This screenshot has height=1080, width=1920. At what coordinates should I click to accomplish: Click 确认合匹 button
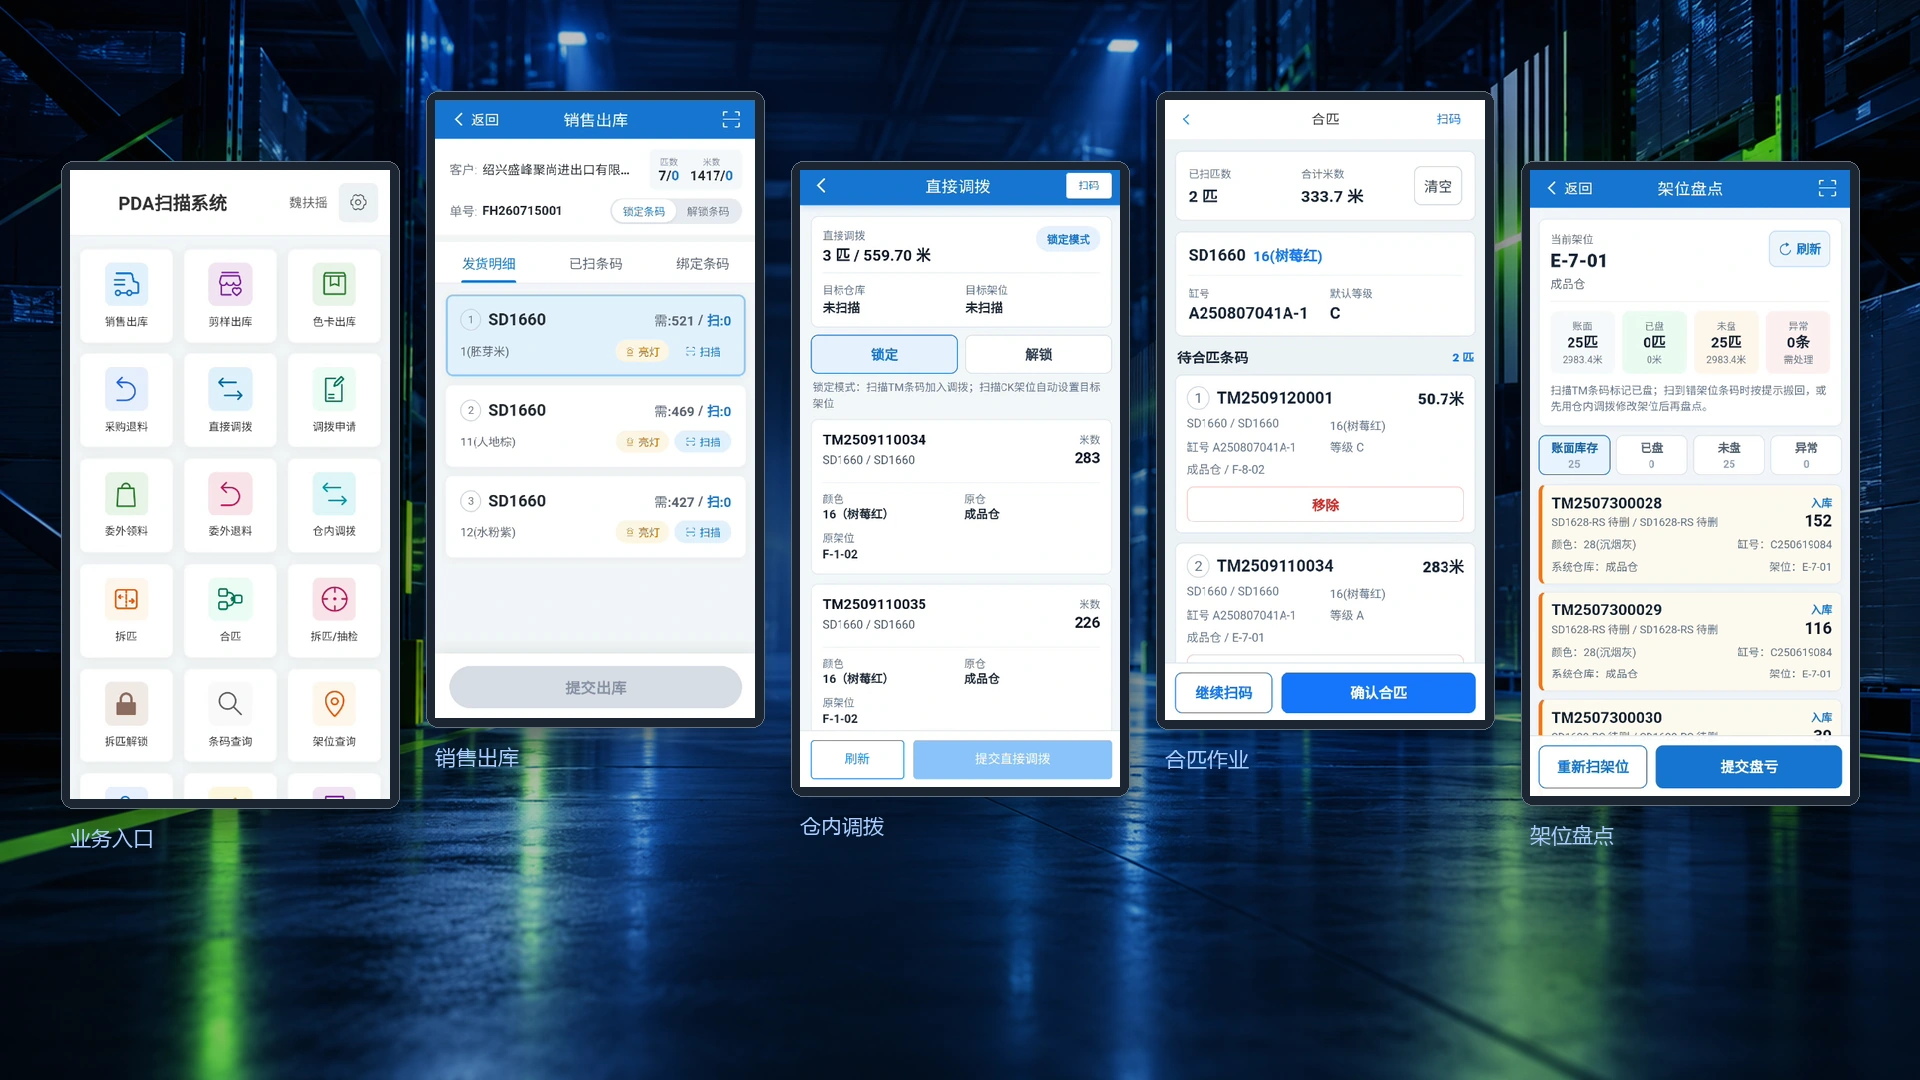pos(1378,693)
